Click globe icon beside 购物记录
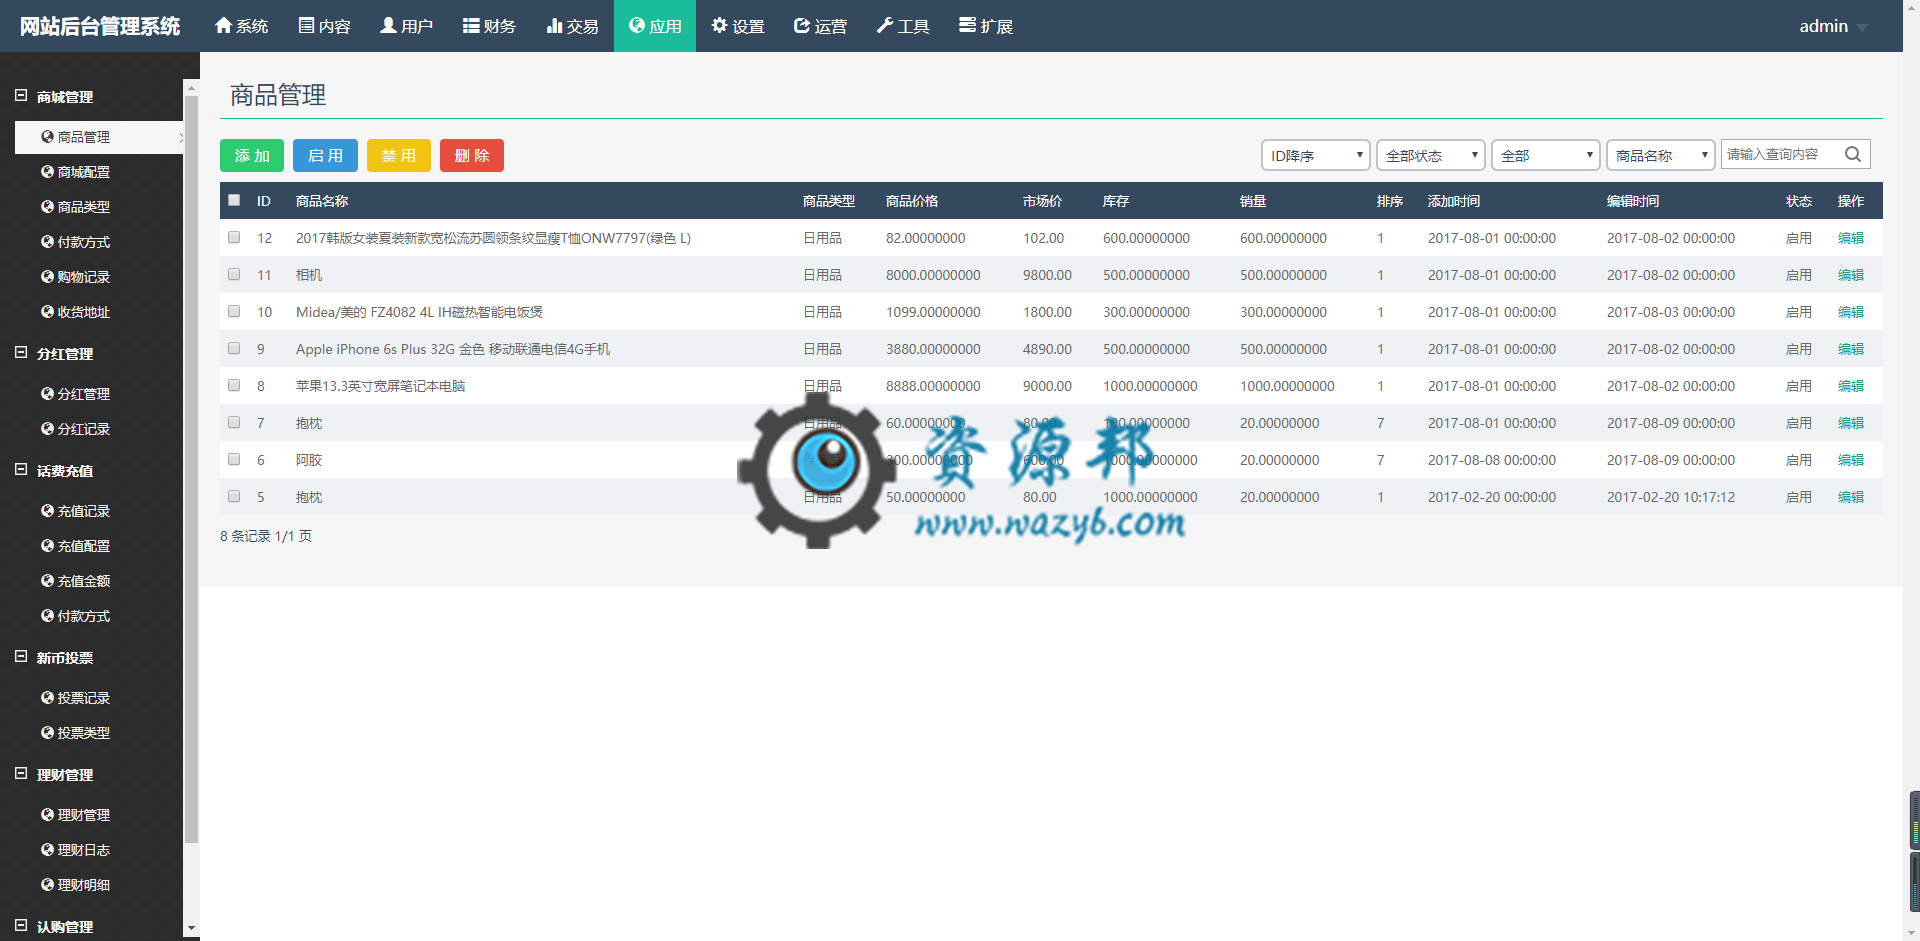Image resolution: width=1920 pixels, height=941 pixels. coord(47,277)
